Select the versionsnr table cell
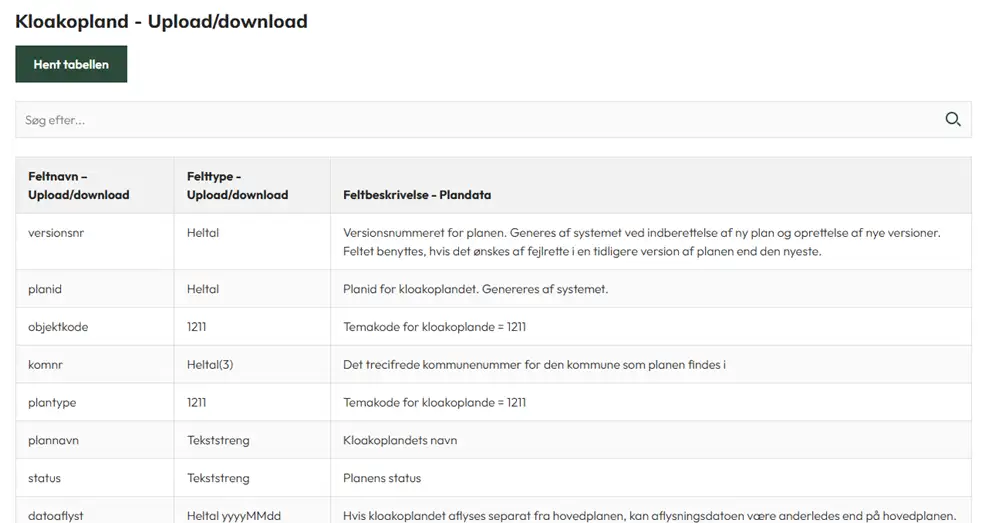The image size is (992, 523). (x=95, y=242)
